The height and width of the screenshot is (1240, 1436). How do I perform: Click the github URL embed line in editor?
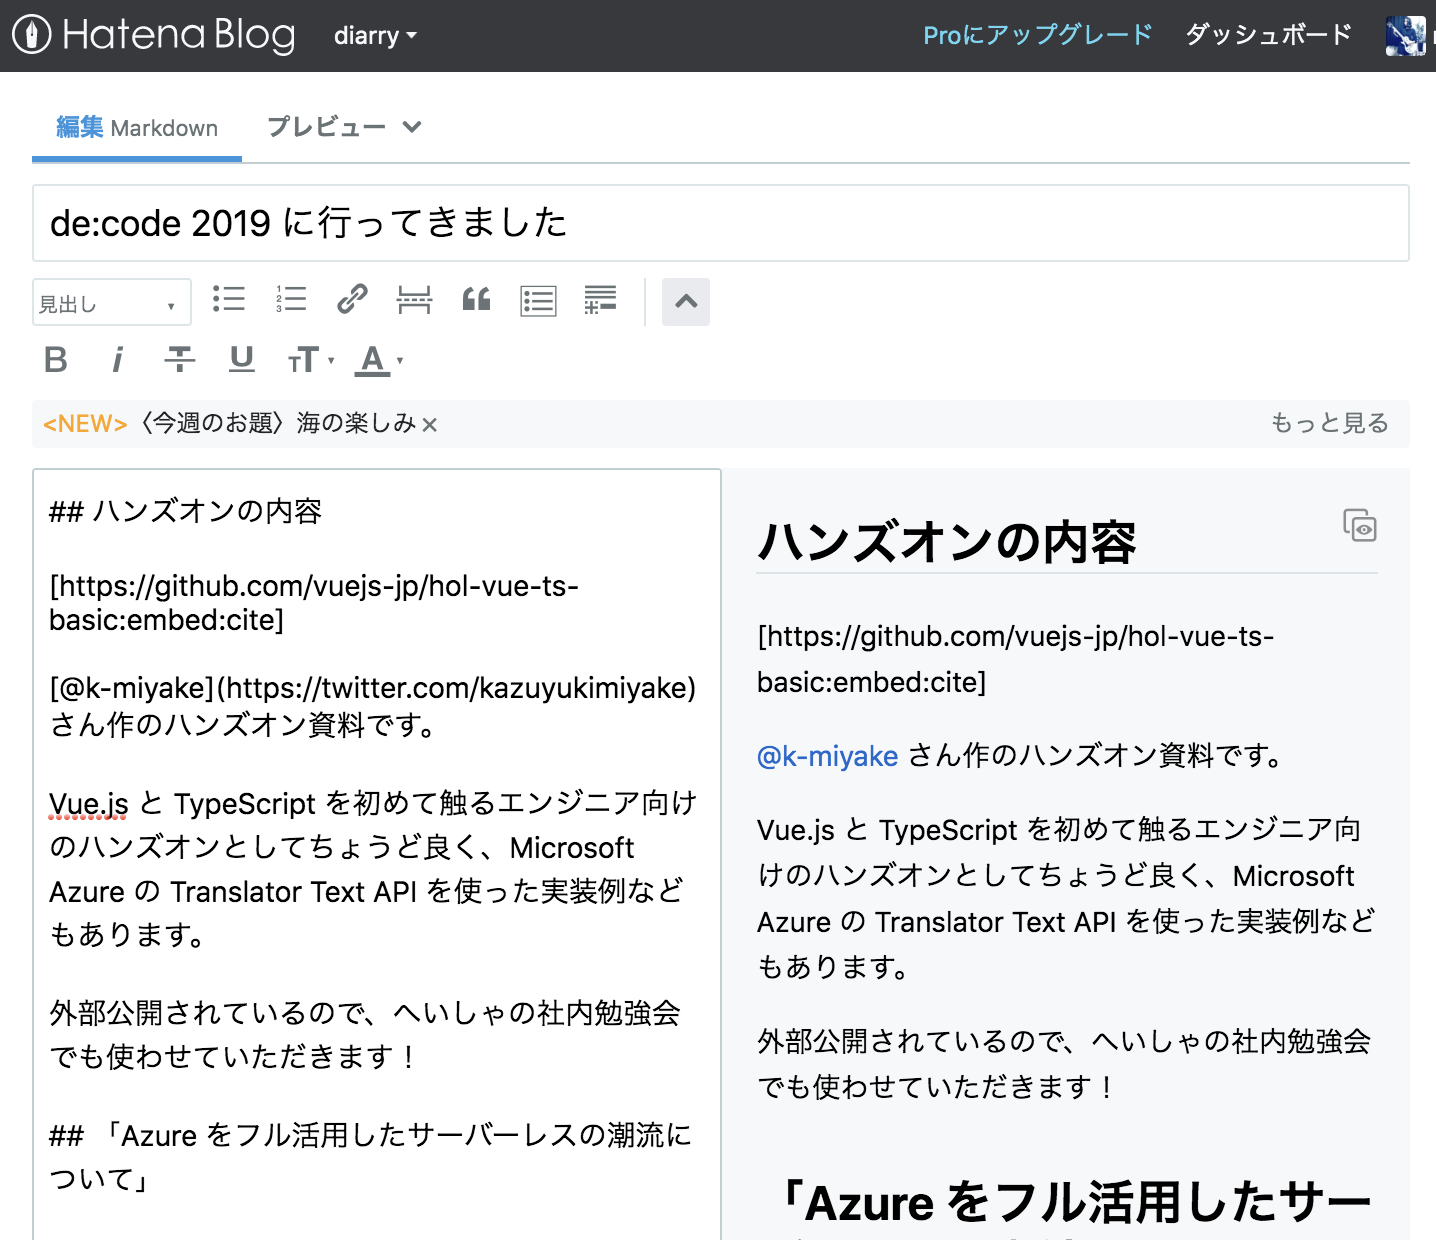point(314,603)
